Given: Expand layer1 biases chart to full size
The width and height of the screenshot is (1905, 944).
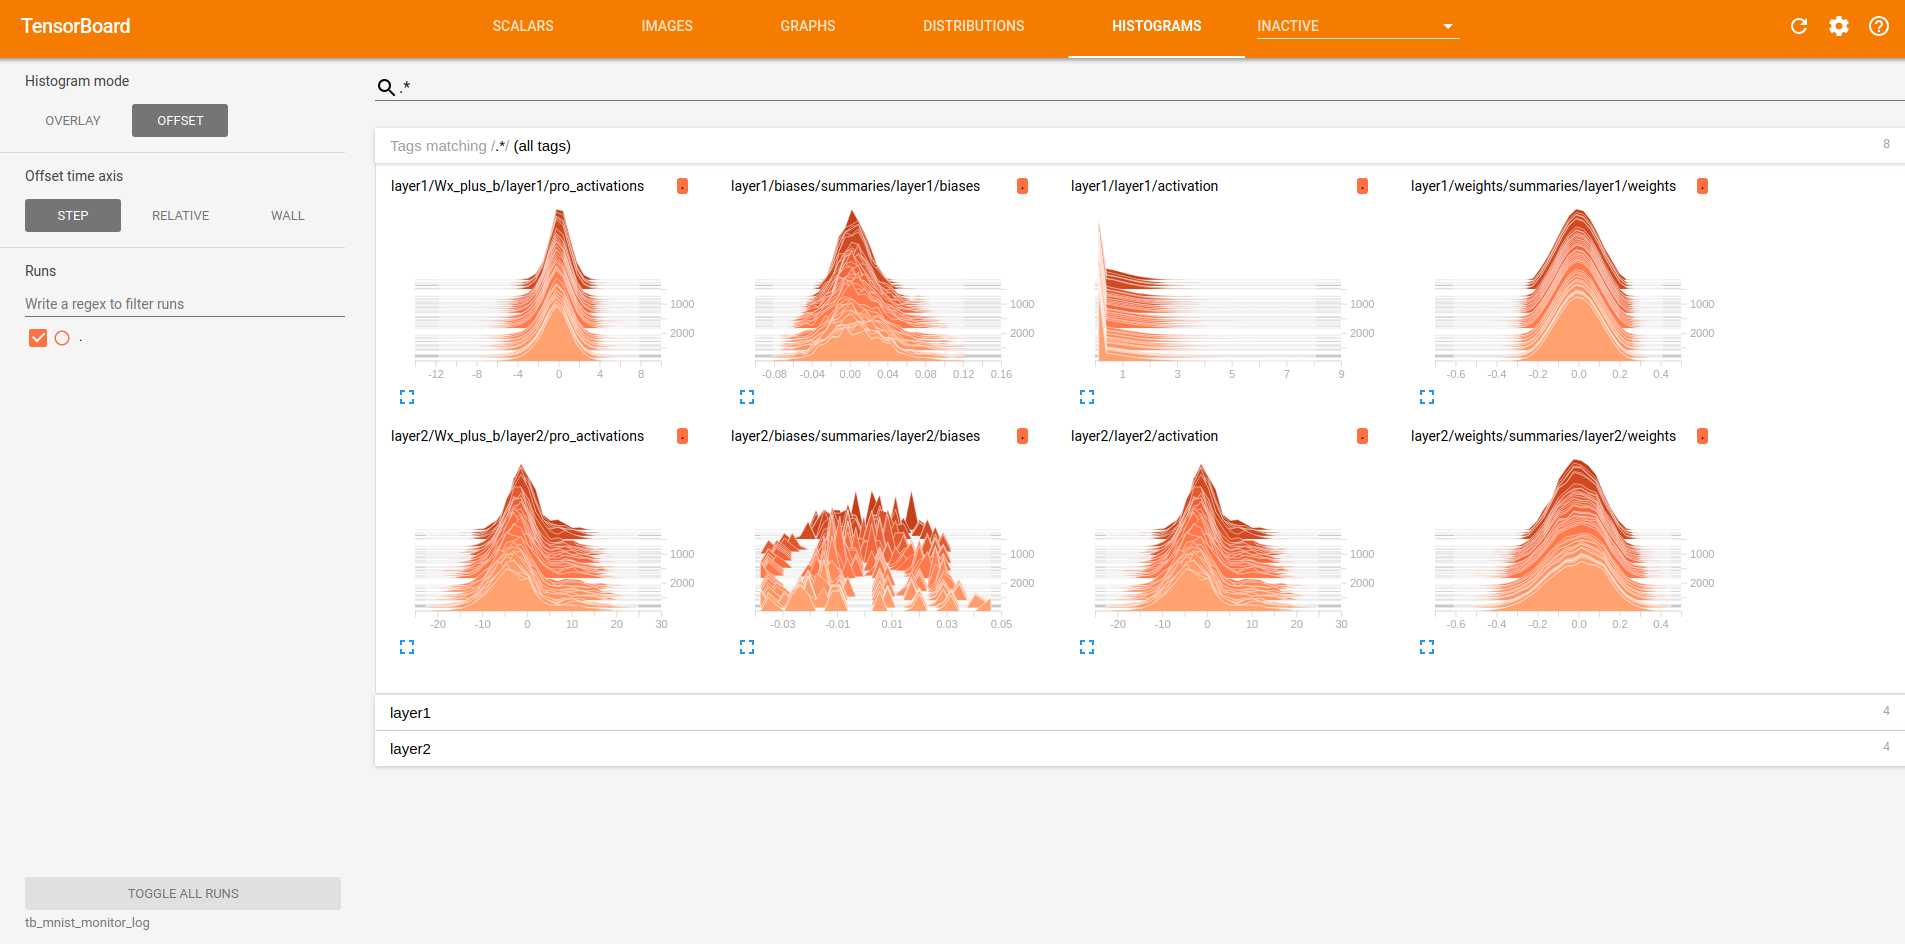Looking at the screenshot, I should point(747,397).
